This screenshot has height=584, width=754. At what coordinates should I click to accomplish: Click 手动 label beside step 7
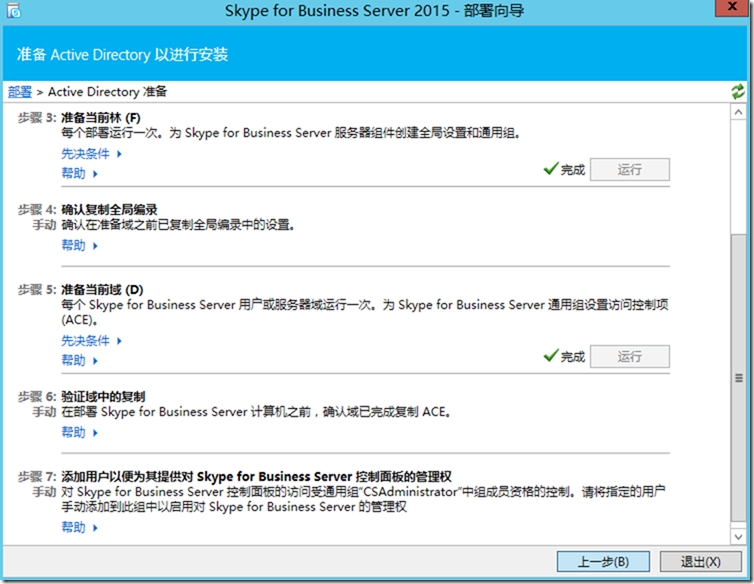pos(44,492)
